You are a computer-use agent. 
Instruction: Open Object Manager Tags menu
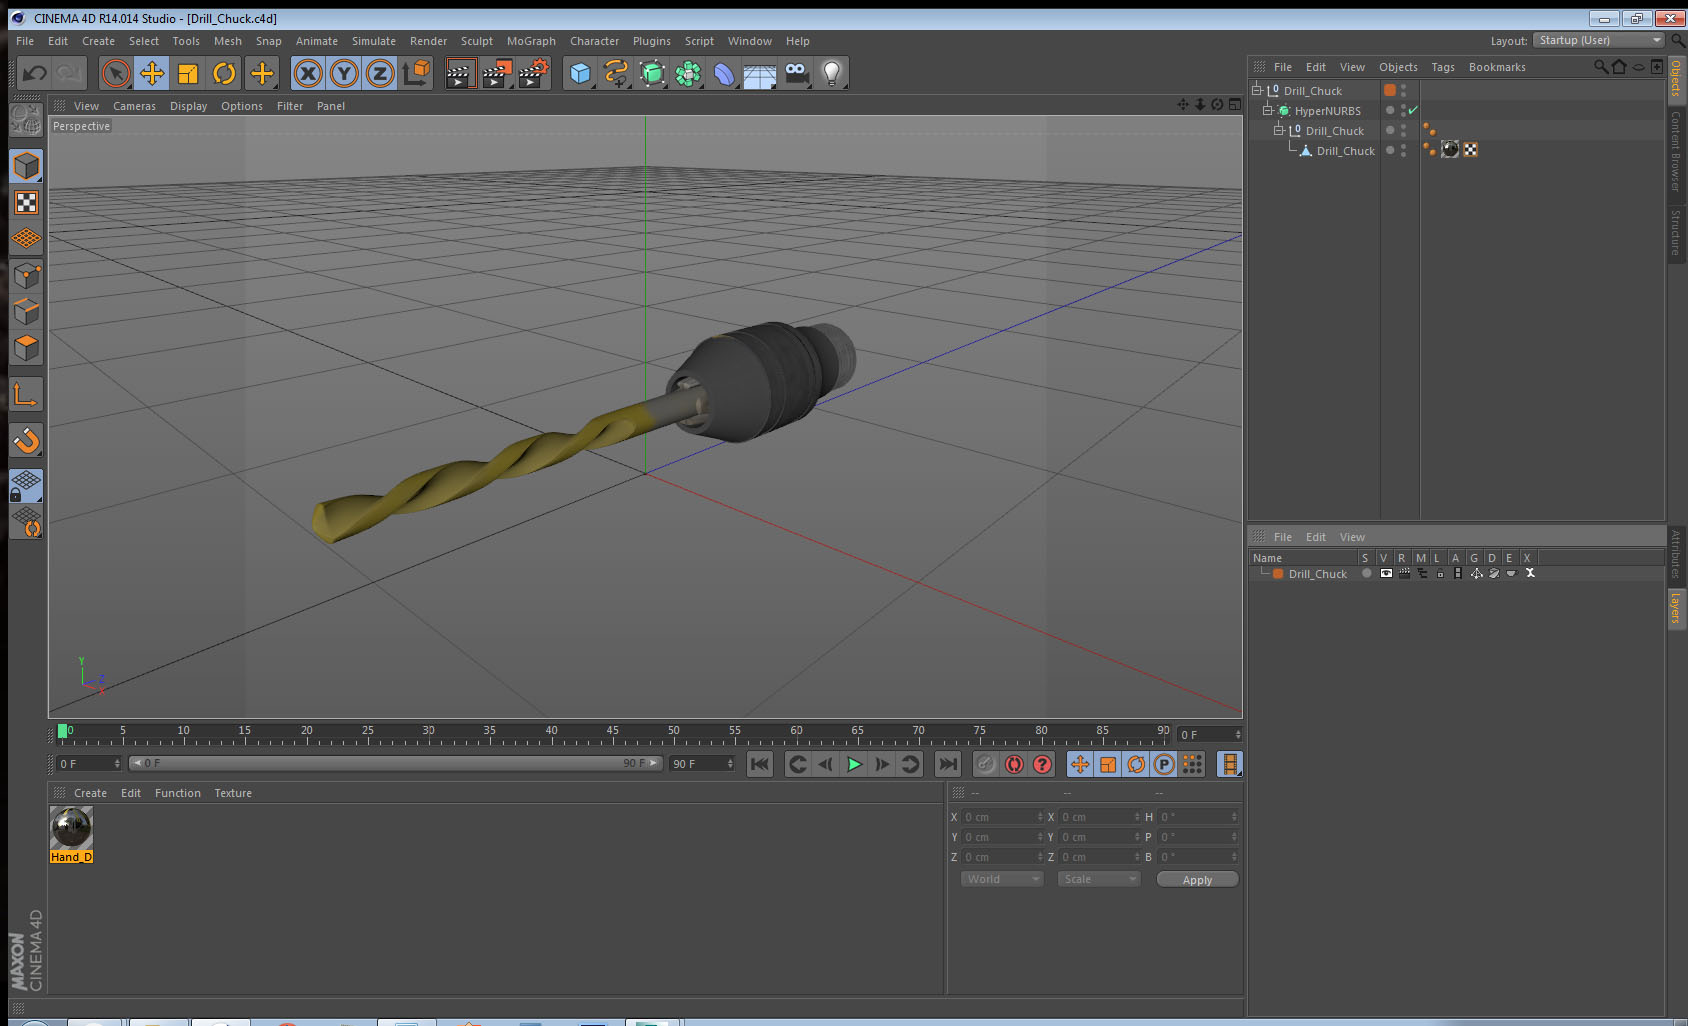[1443, 67]
